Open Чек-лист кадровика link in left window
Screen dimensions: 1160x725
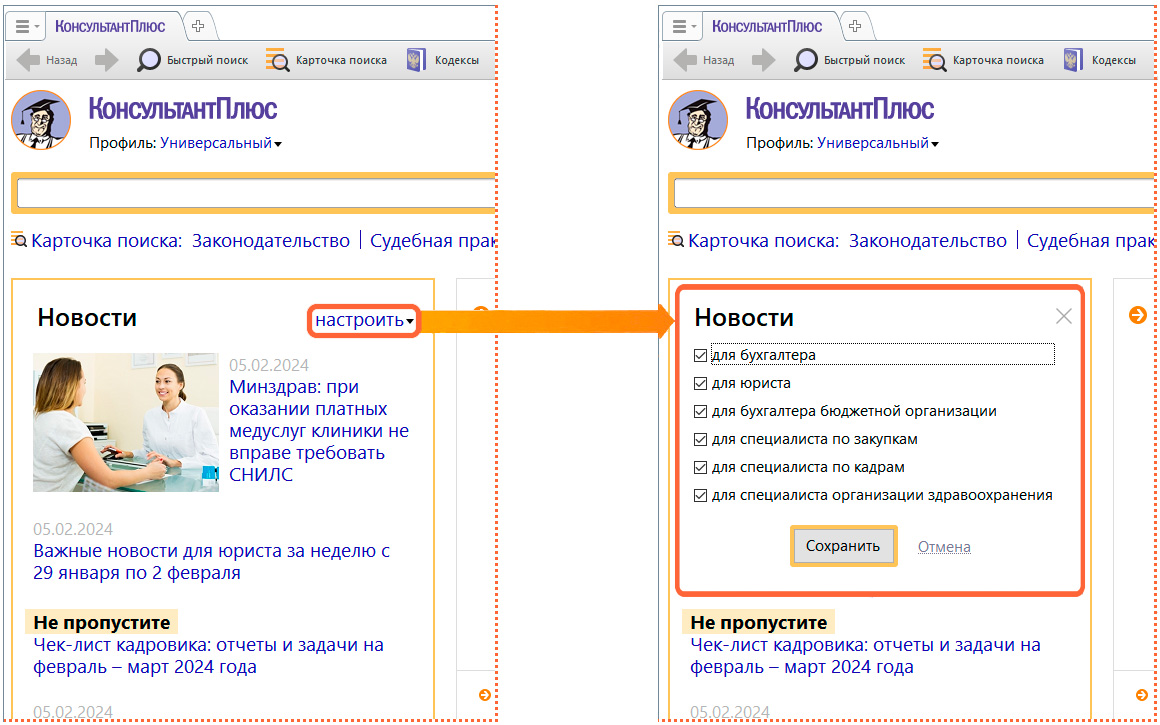click(x=209, y=656)
